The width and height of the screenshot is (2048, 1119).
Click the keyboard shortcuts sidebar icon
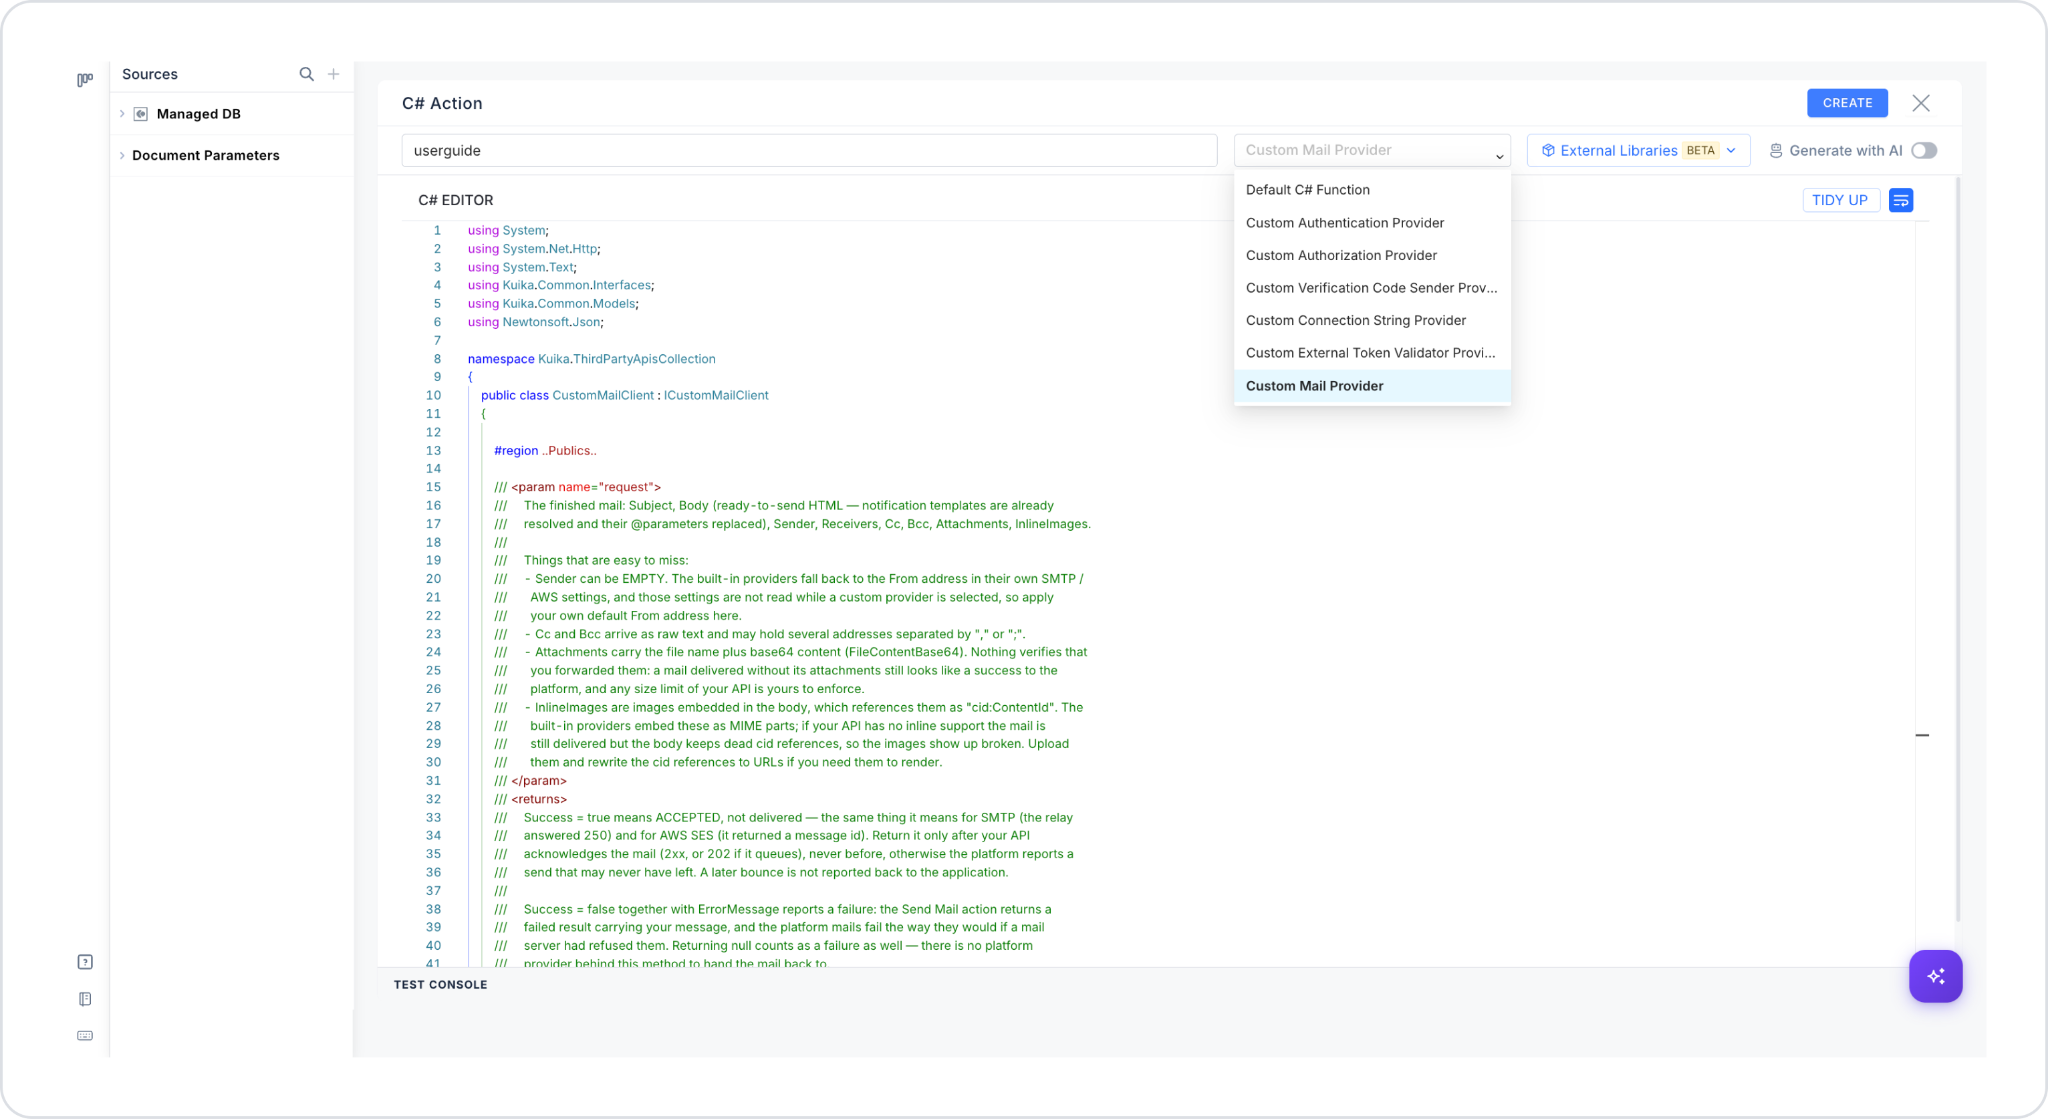click(x=85, y=1036)
